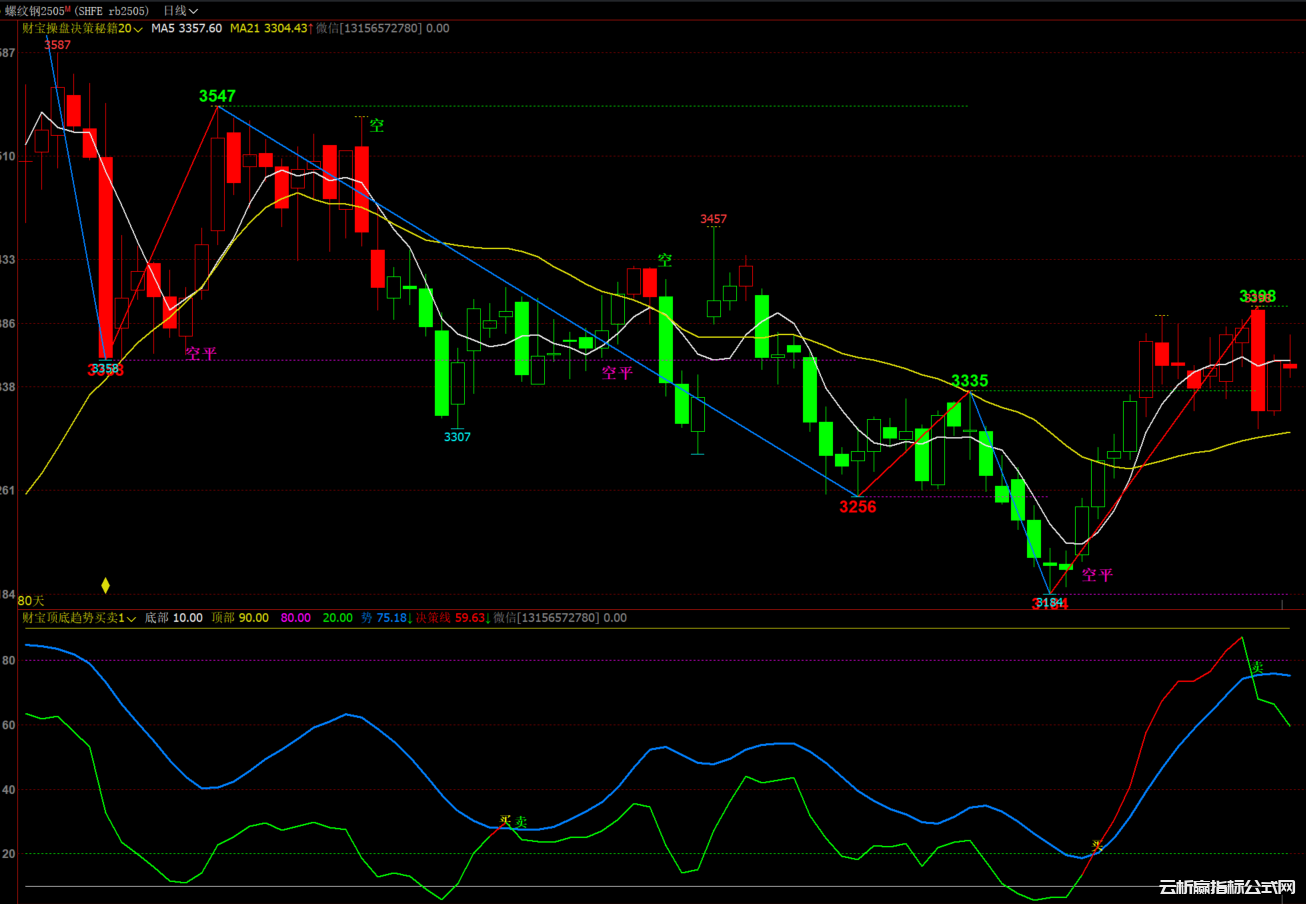Click the green 3398 peak label
The image size is (1306, 904).
pyautogui.click(x=1257, y=296)
